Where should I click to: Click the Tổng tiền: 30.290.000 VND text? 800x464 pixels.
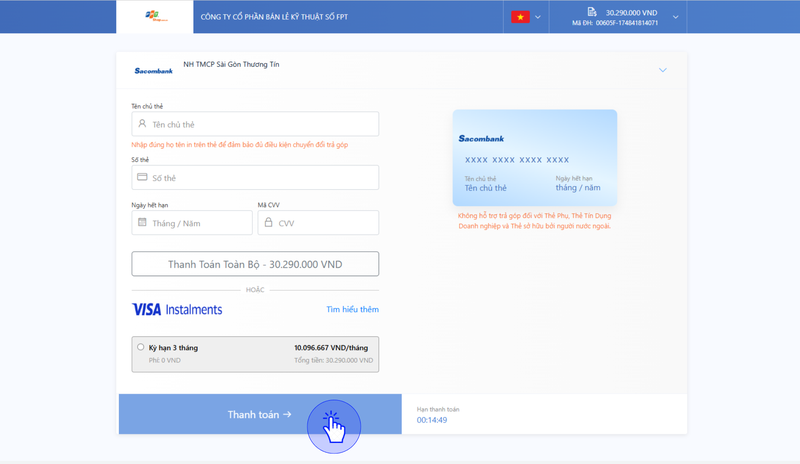[333, 360]
